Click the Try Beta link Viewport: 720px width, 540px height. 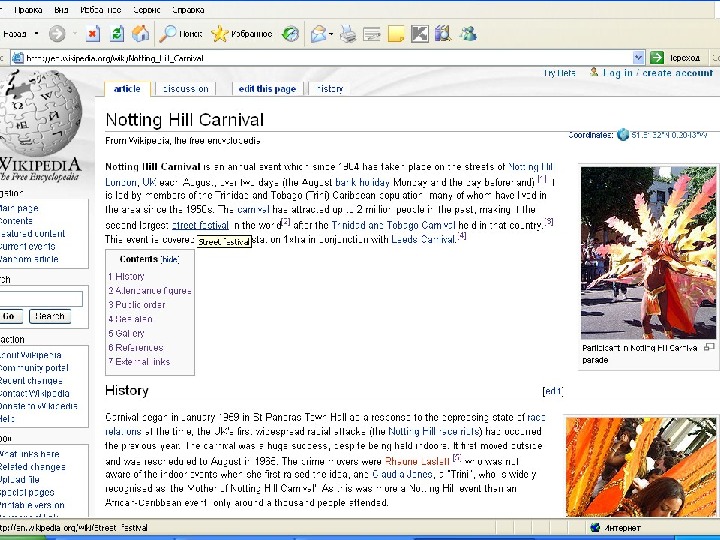pyautogui.click(x=559, y=73)
